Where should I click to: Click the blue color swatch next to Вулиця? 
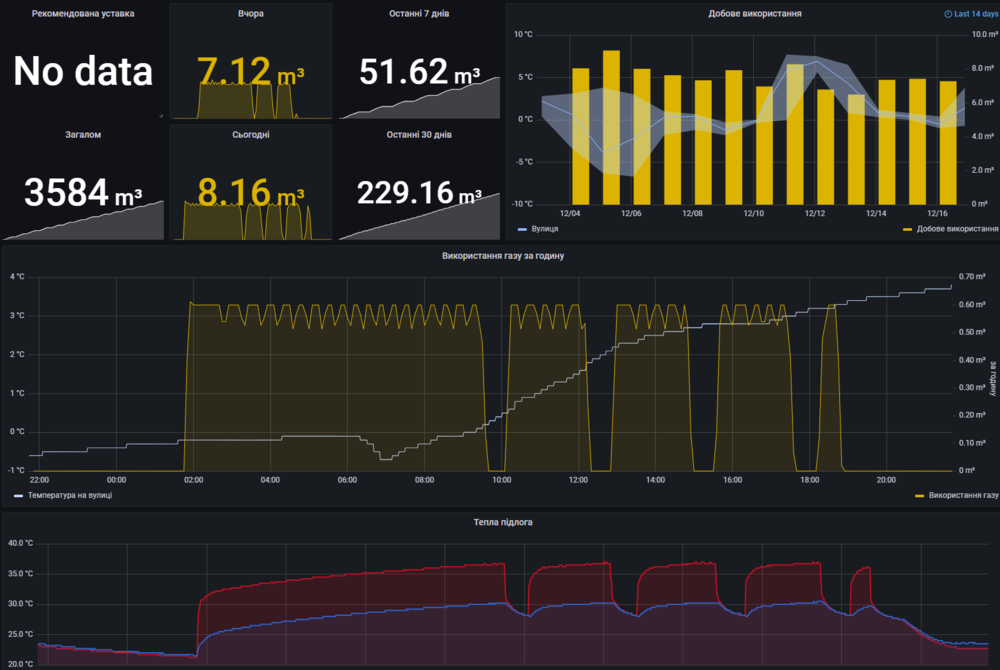[522, 229]
